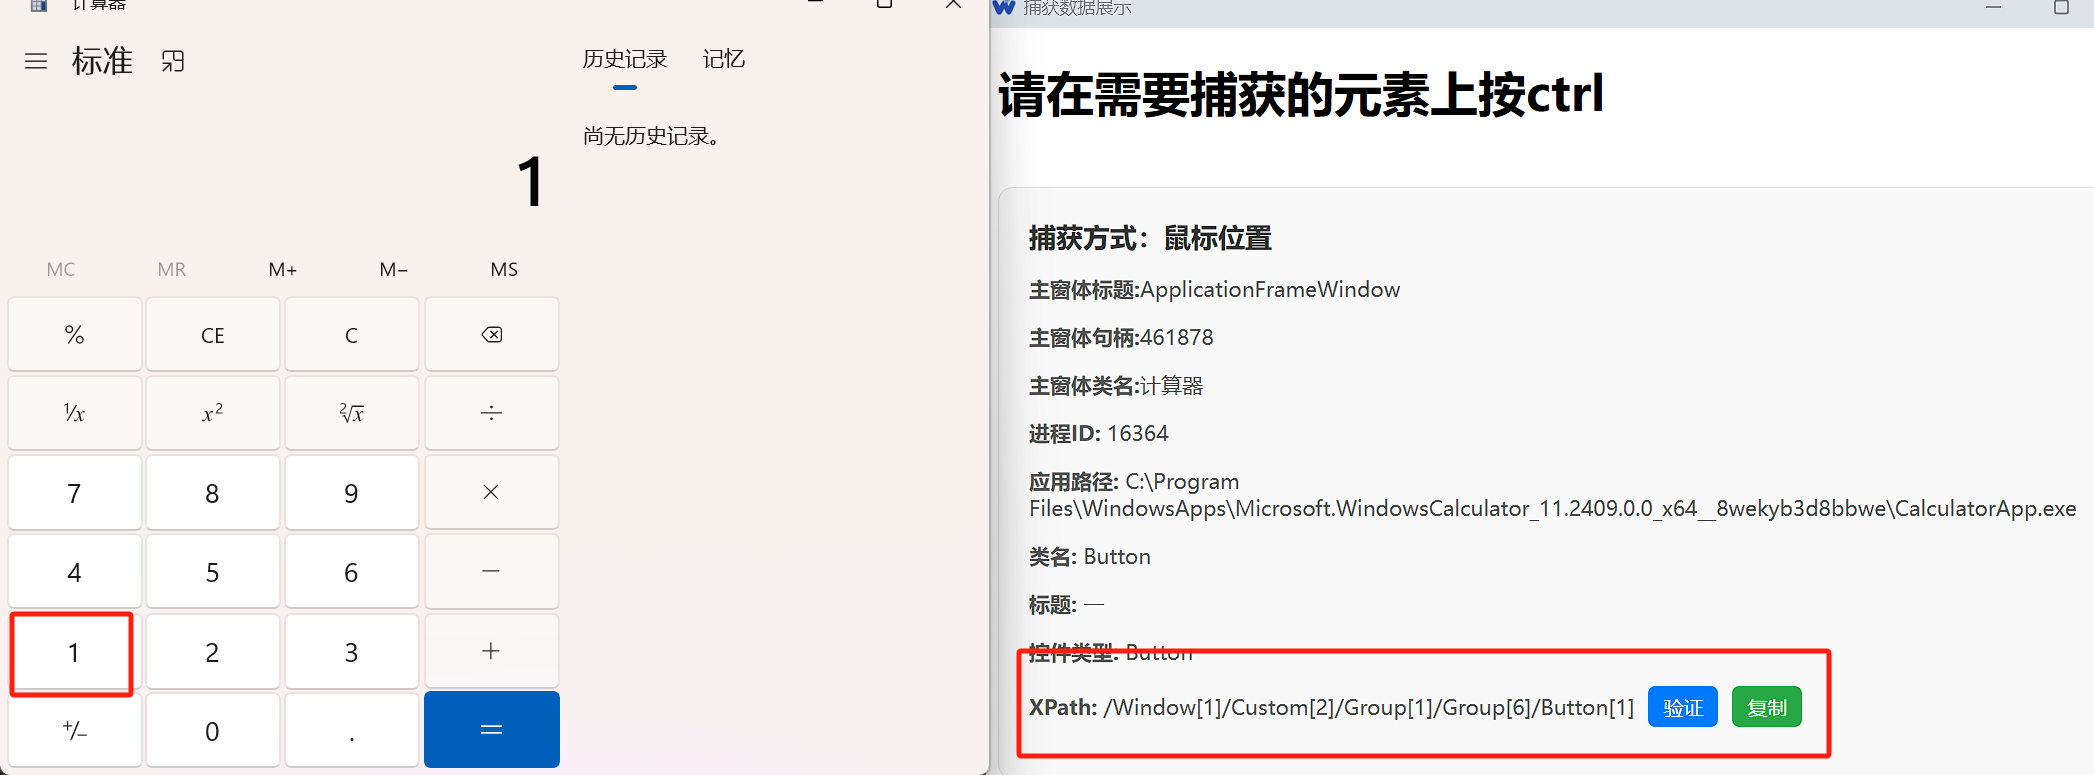Click the CE clear entry key

click(x=212, y=334)
